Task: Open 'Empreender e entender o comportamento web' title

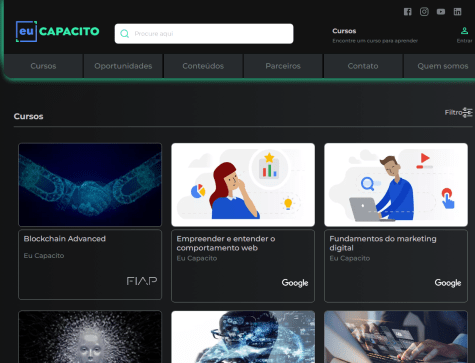Action: point(226,243)
